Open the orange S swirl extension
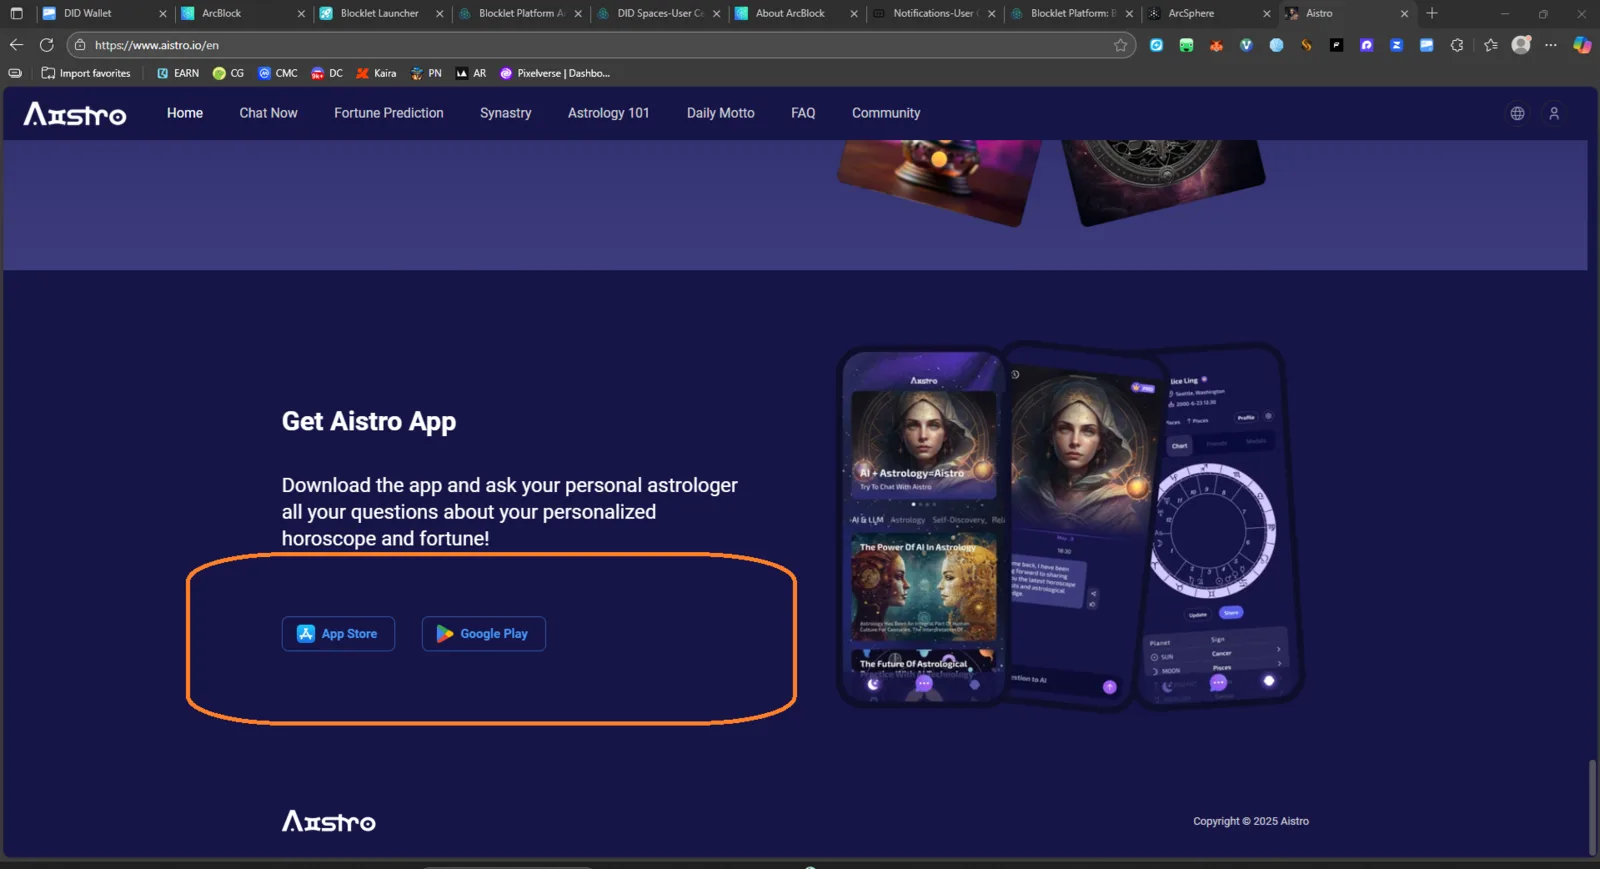Screen dimensions: 1600x869 coord(1306,45)
